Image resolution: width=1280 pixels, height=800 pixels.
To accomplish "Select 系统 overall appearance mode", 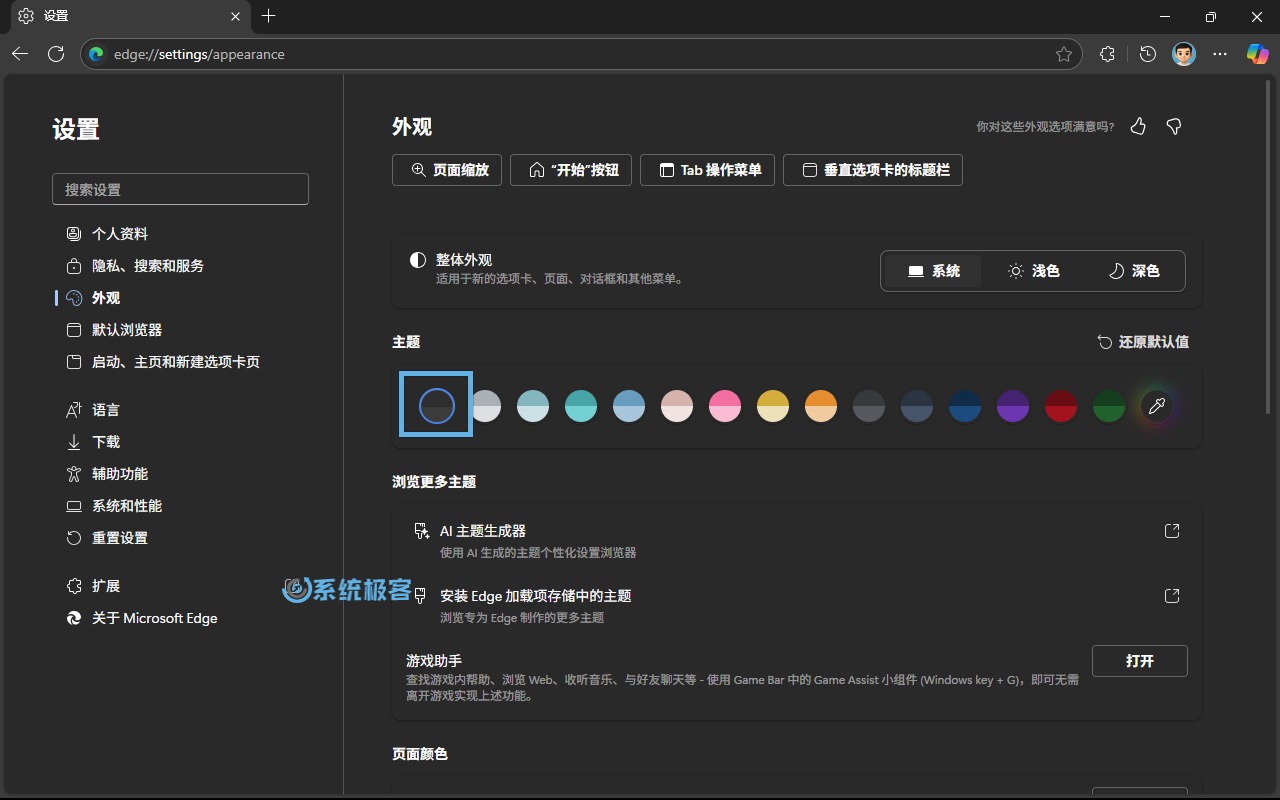I will (x=933, y=271).
